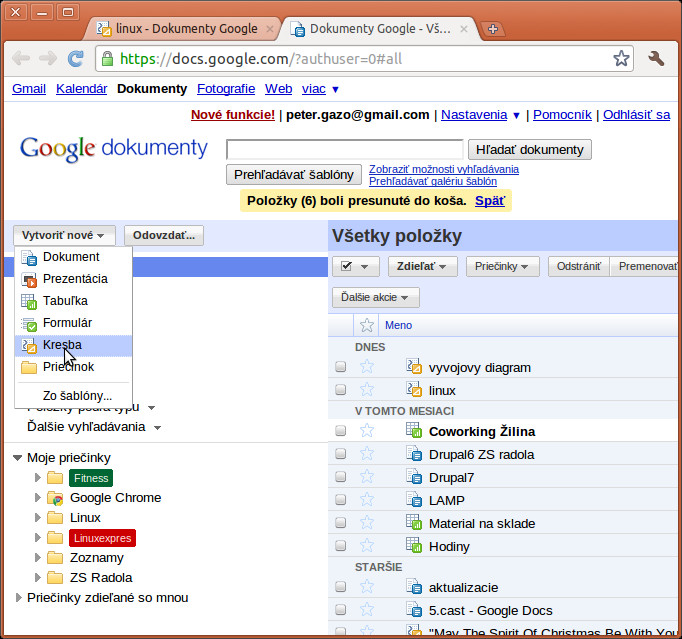
Task: Open the select-all checkbox dropdown
Action: point(356,266)
